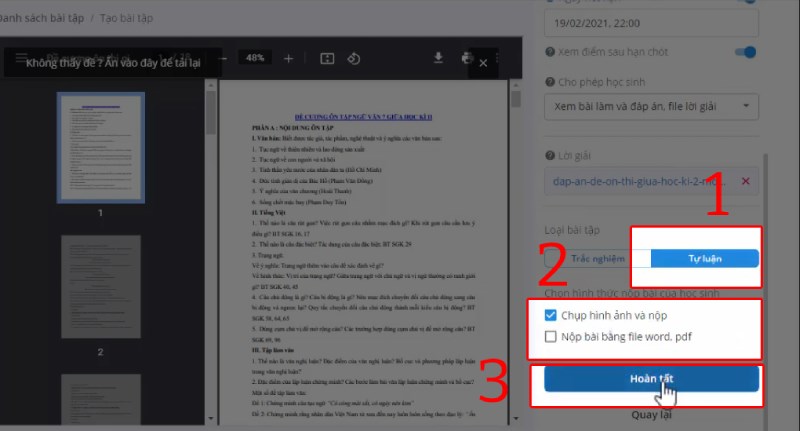Toggle Xem điểm sau hạn chót switch
Image resolution: width=800 pixels, height=431 pixels.
point(745,52)
